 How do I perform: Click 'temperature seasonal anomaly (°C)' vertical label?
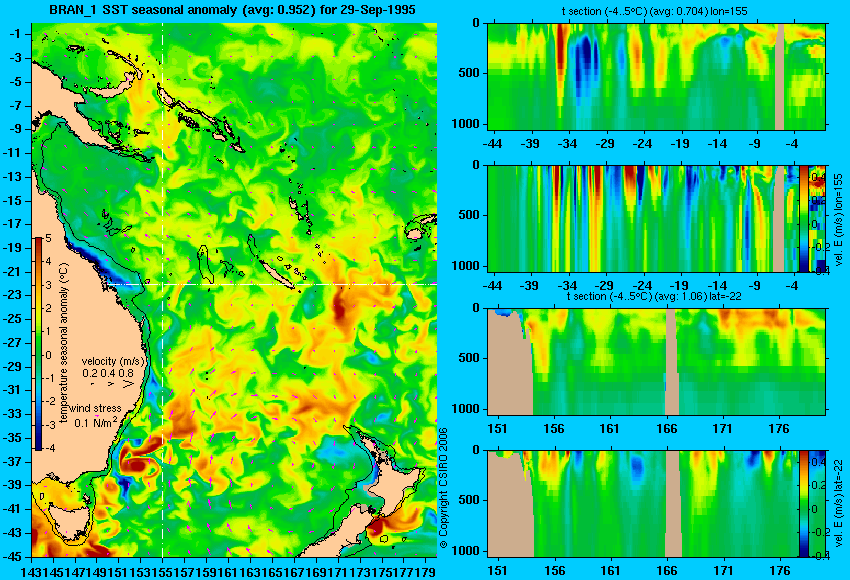click(64, 343)
